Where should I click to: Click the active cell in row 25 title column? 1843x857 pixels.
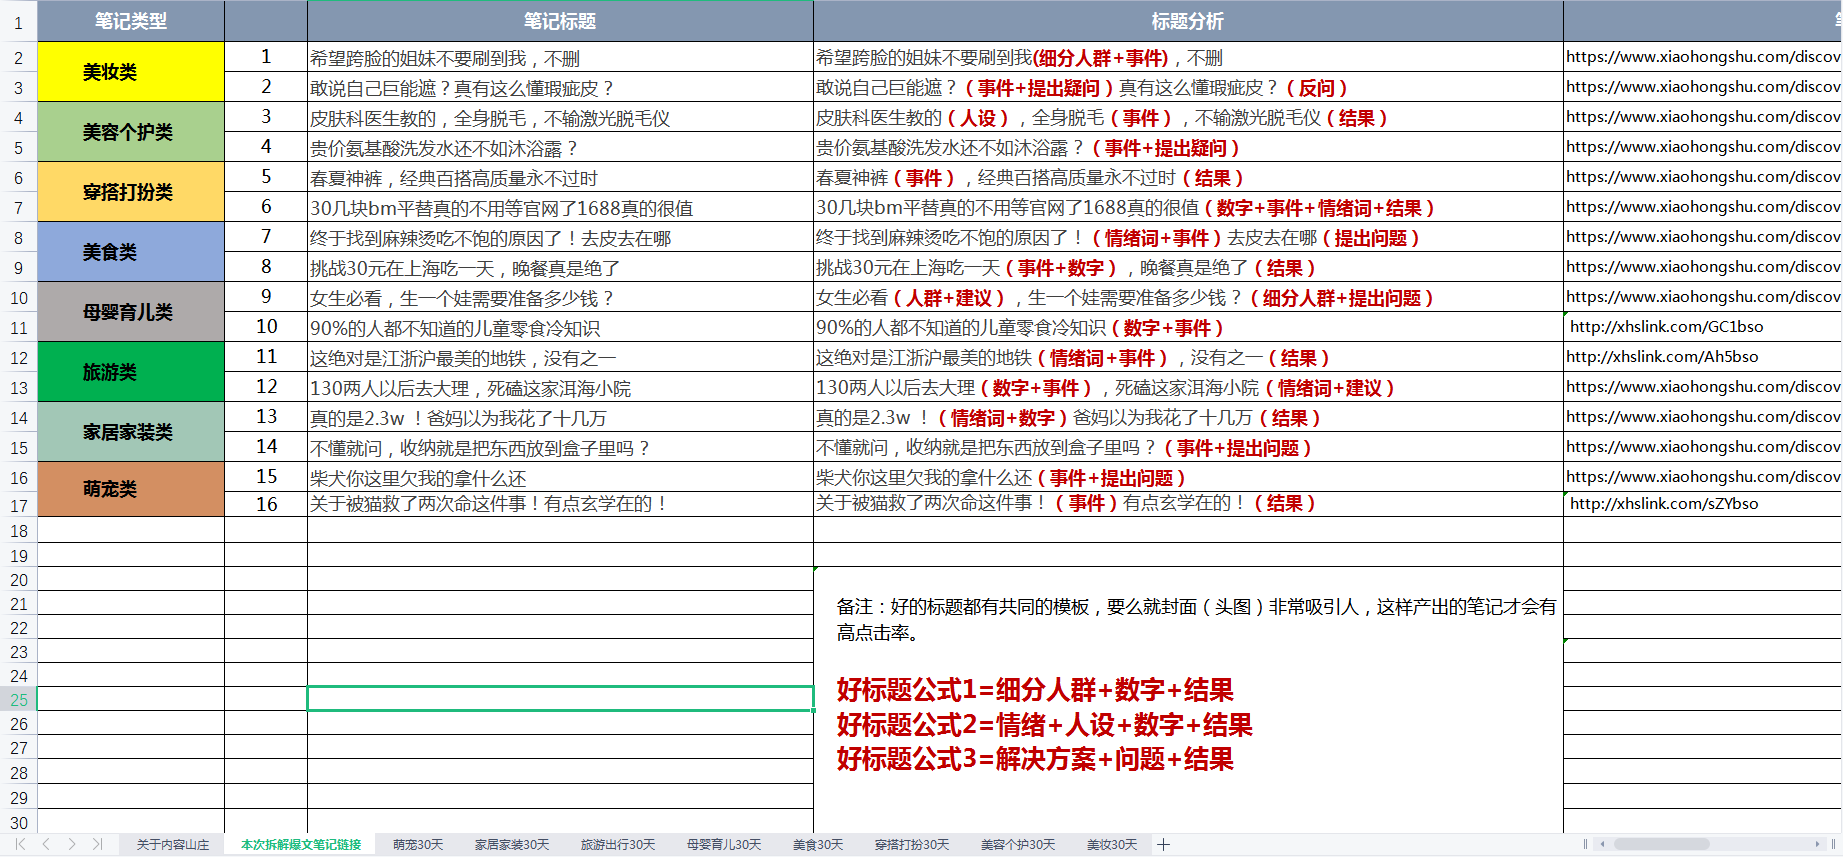pos(560,699)
